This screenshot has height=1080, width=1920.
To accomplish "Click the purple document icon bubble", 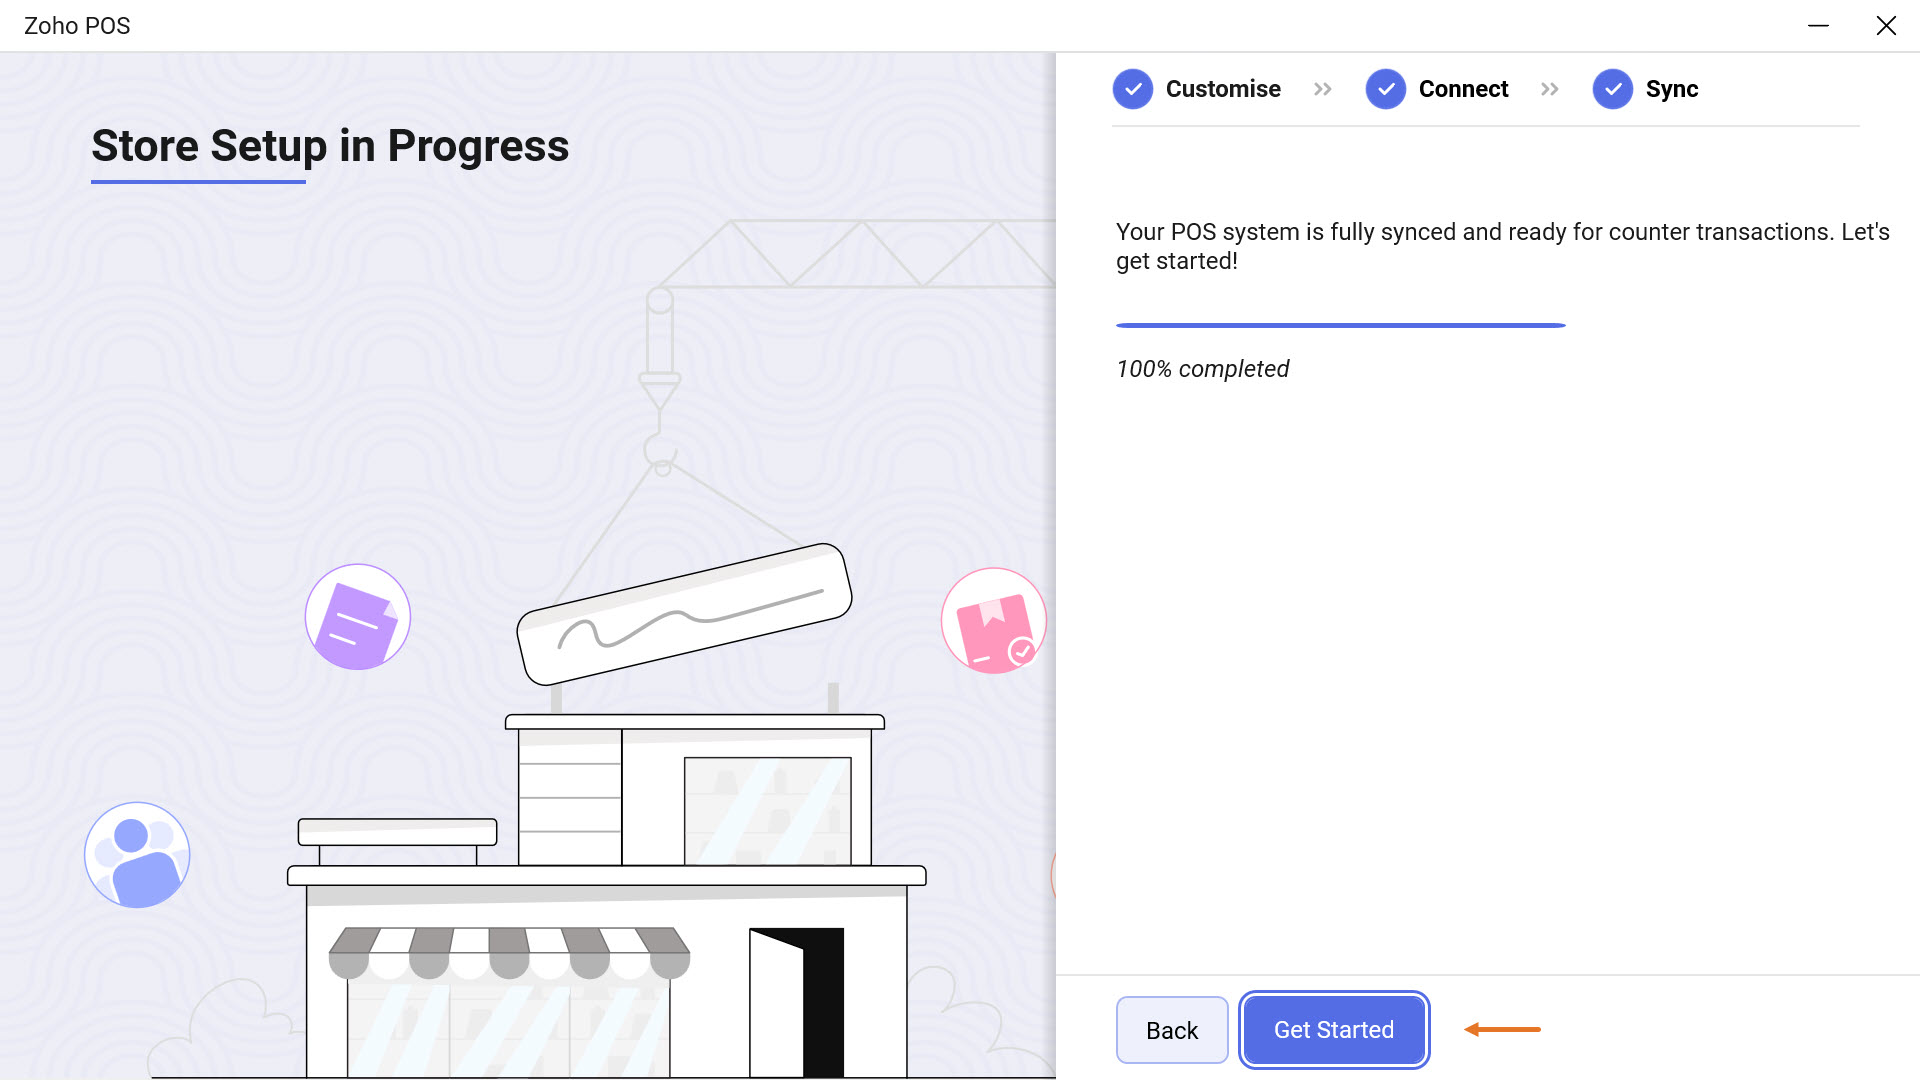I will pyautogui.click(x=358, y=617).
